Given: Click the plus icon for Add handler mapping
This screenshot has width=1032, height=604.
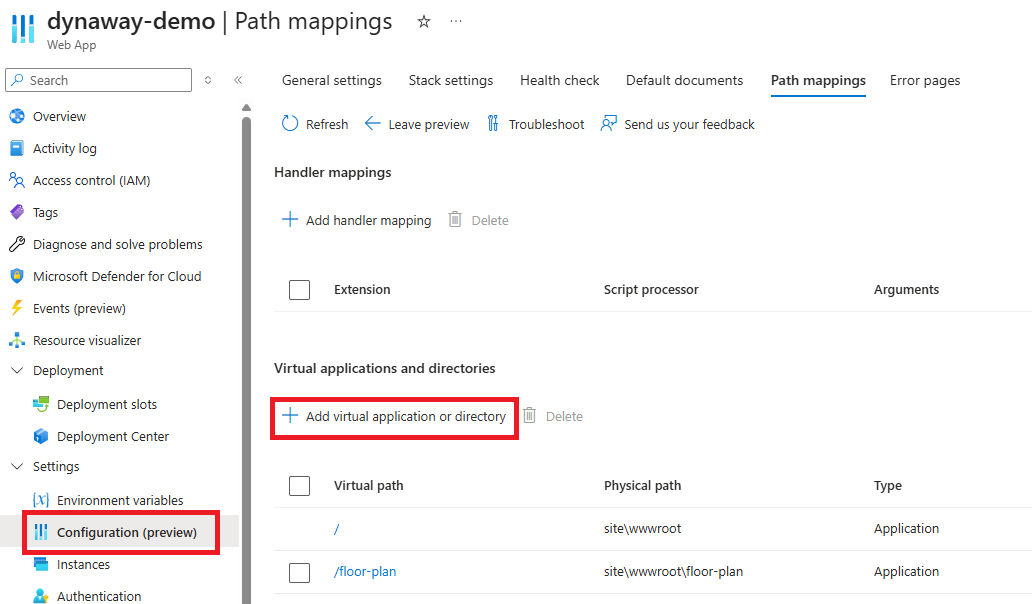Looking at the screenshot, I should 290,220.
